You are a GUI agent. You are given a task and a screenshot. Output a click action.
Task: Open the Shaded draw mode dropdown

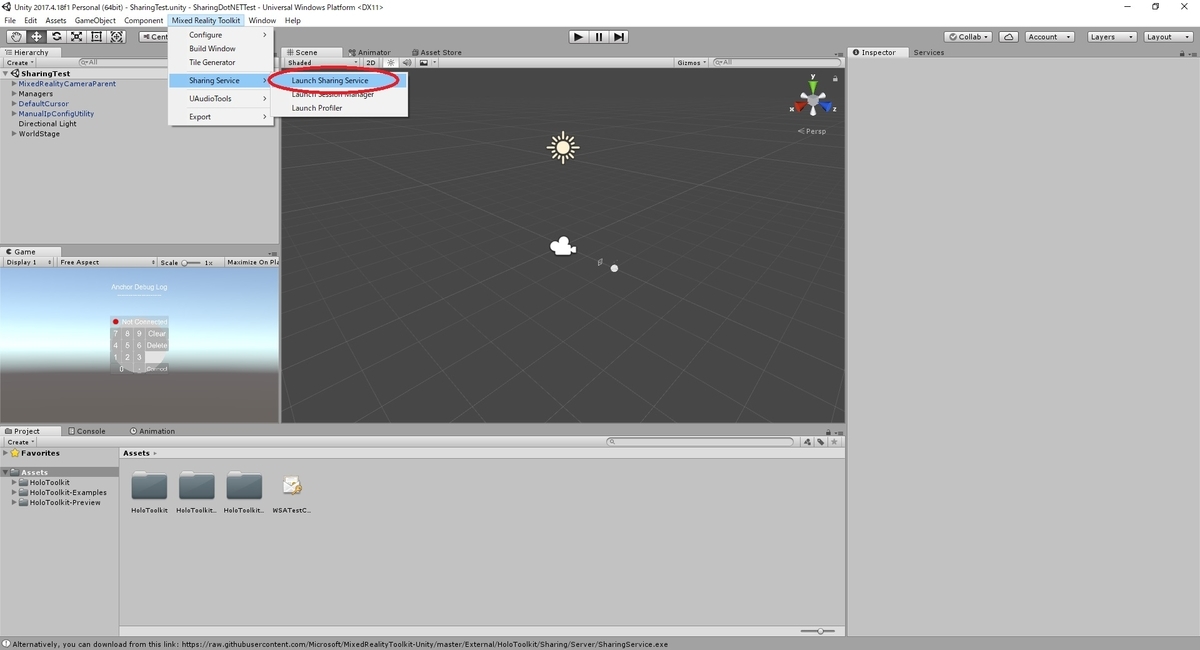point(322,63)
